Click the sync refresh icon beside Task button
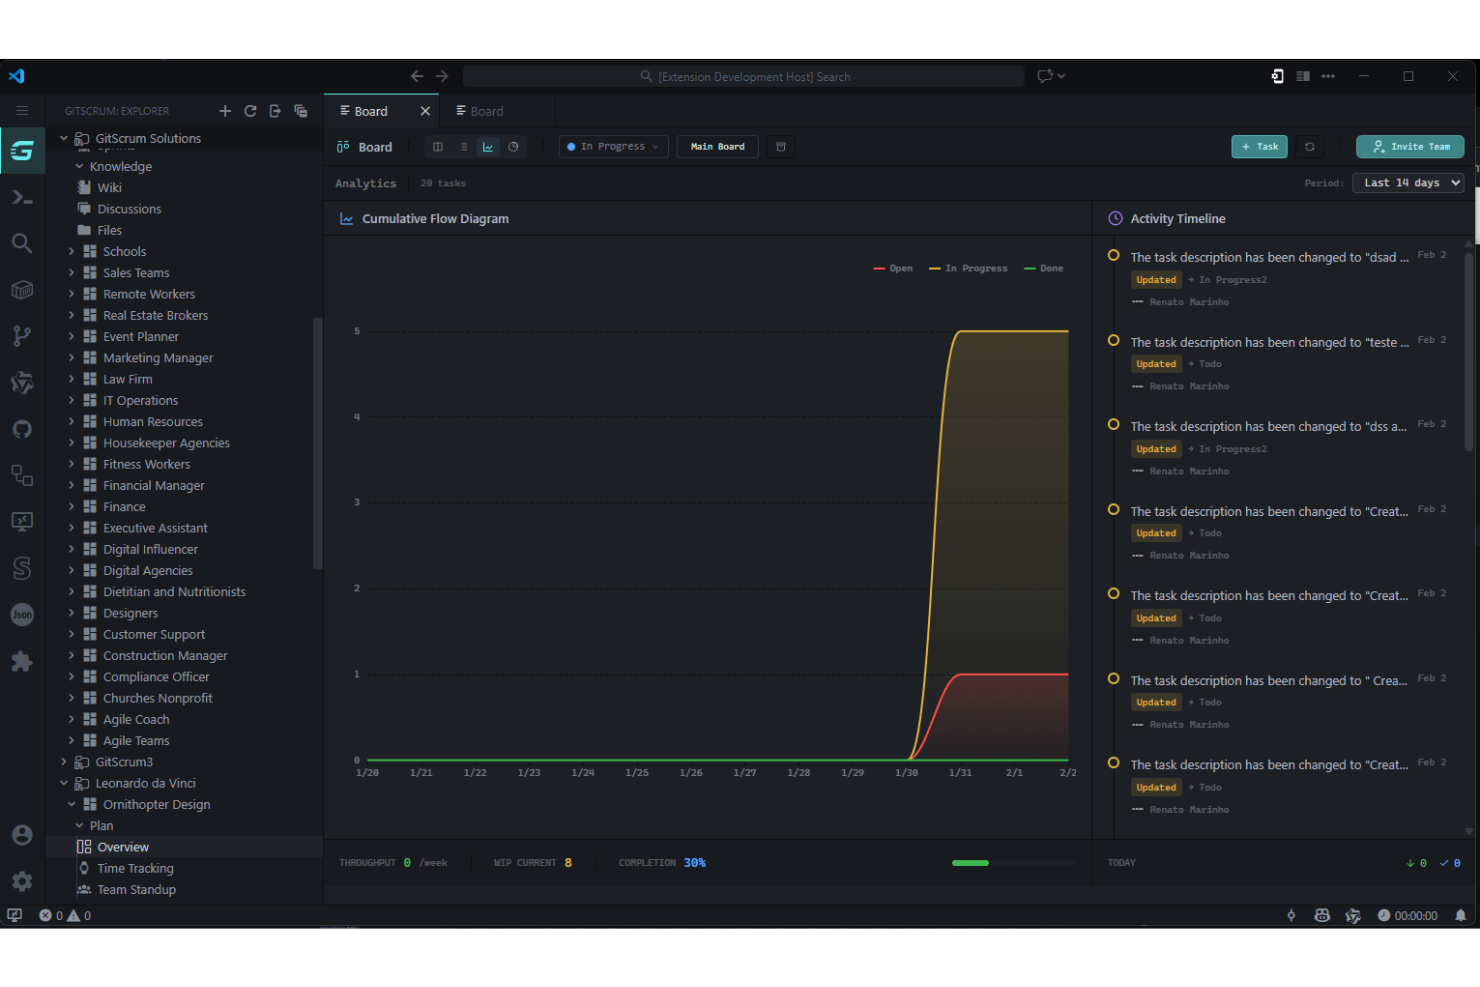The height and width of the screenshot is (987, 1480). pos(1309,147)
